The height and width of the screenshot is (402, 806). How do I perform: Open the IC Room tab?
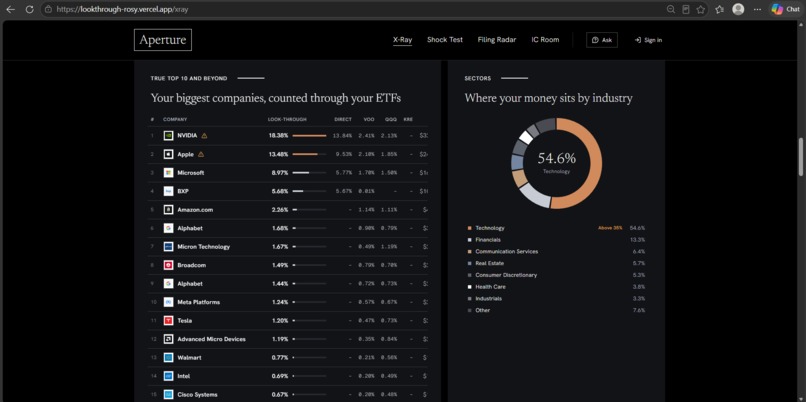[545, 40]
